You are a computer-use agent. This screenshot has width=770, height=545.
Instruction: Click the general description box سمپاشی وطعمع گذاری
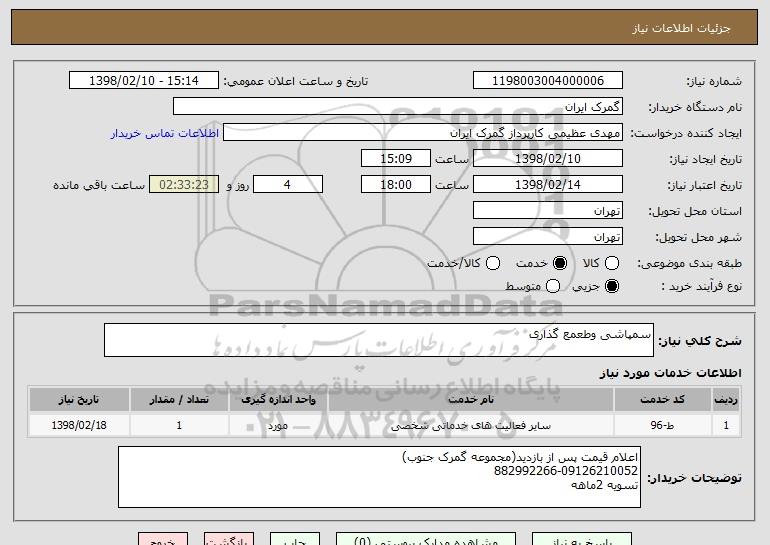click(x=379, y=340)
